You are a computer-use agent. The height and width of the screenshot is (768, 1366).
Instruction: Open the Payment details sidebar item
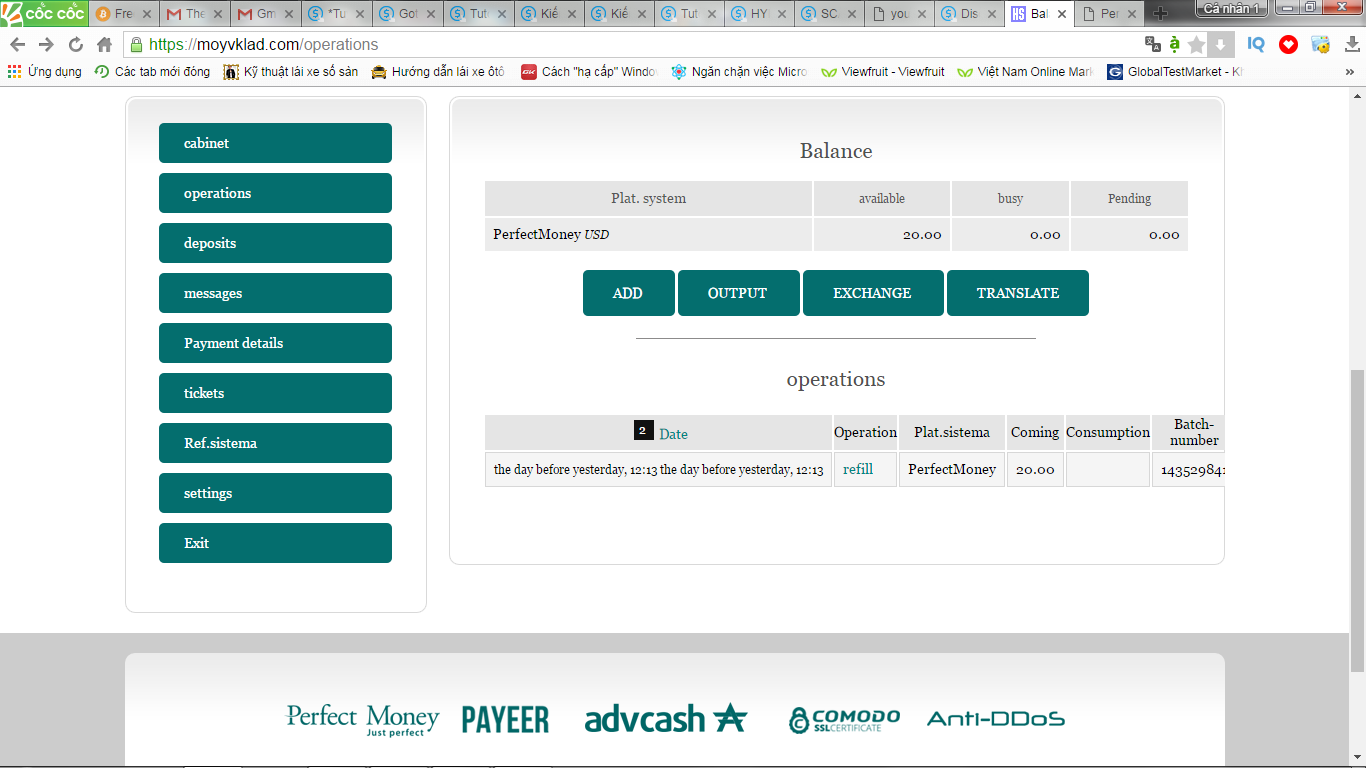275,343
